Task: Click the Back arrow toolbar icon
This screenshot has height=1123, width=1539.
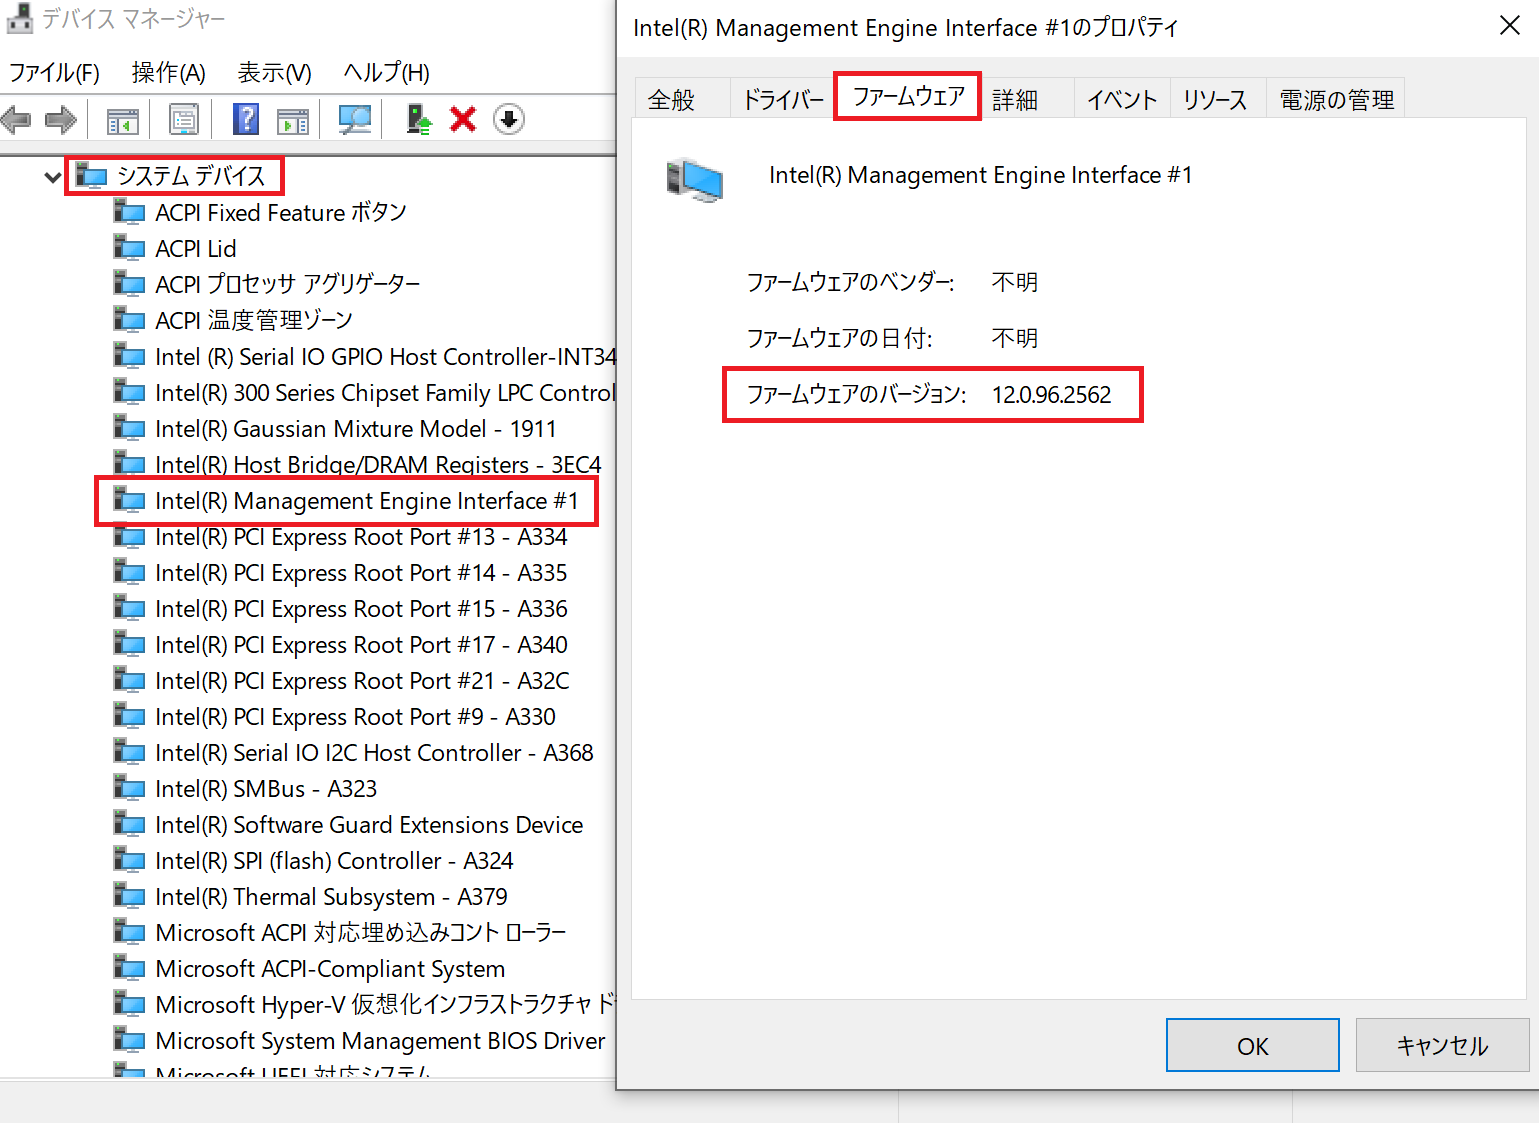Action: [x=17, y=120]
